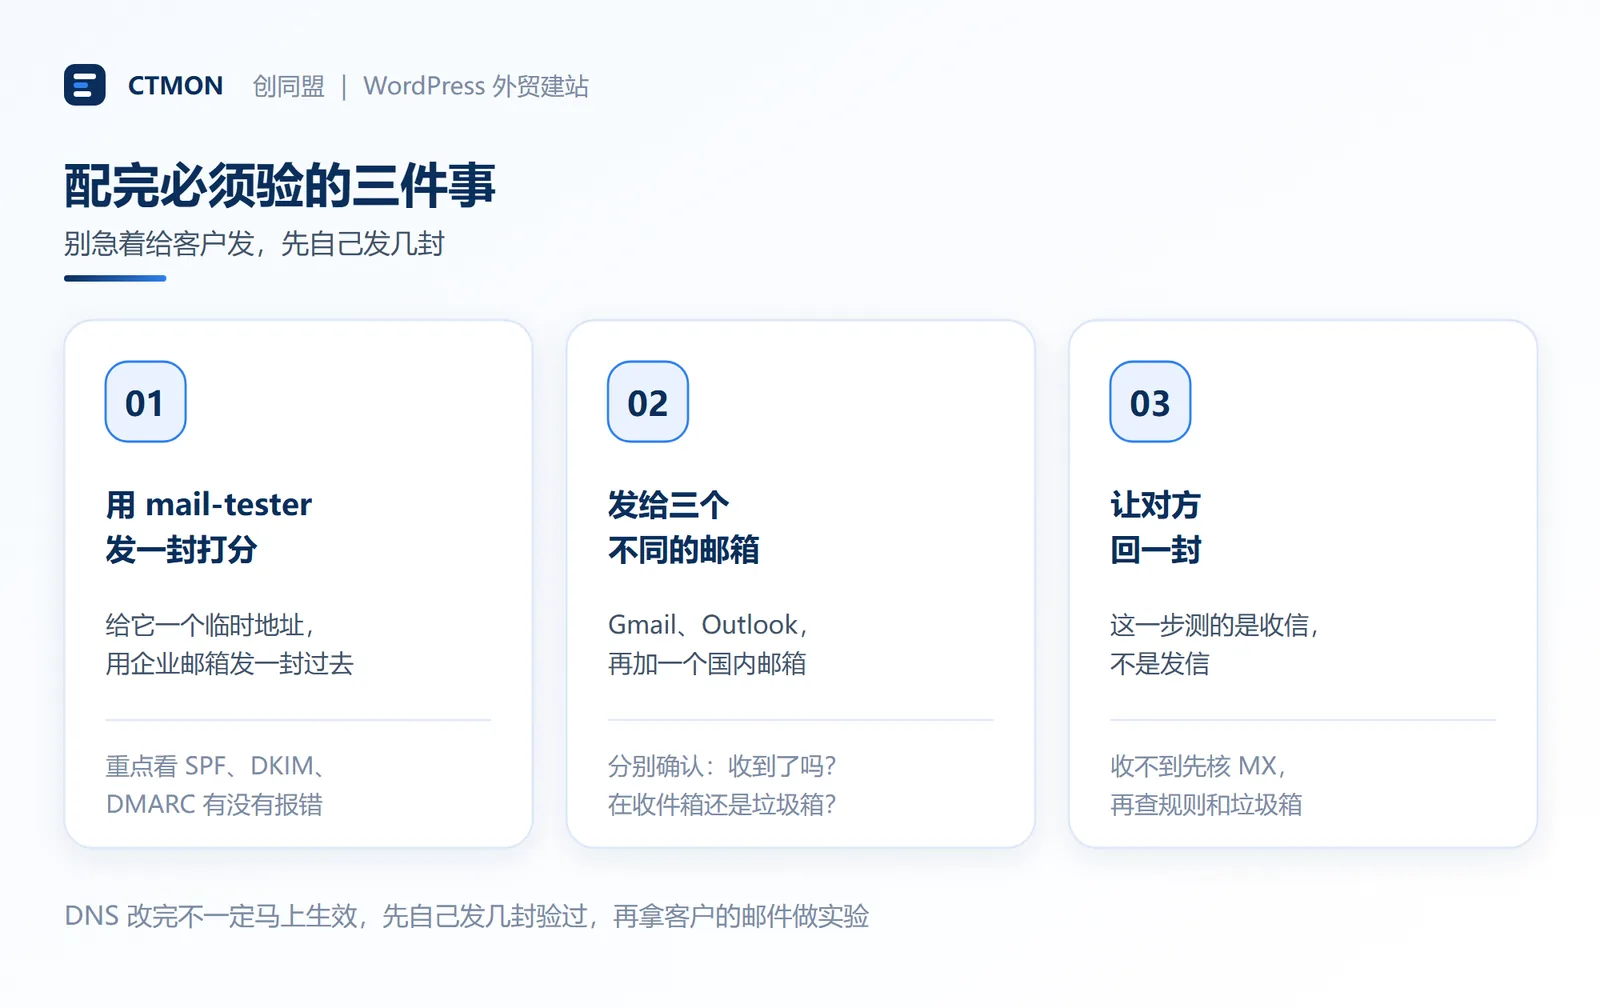The height and width of the screenshot is (1008, 1600).
Task: Click the 02 number badge
Action: coord(648,402)
